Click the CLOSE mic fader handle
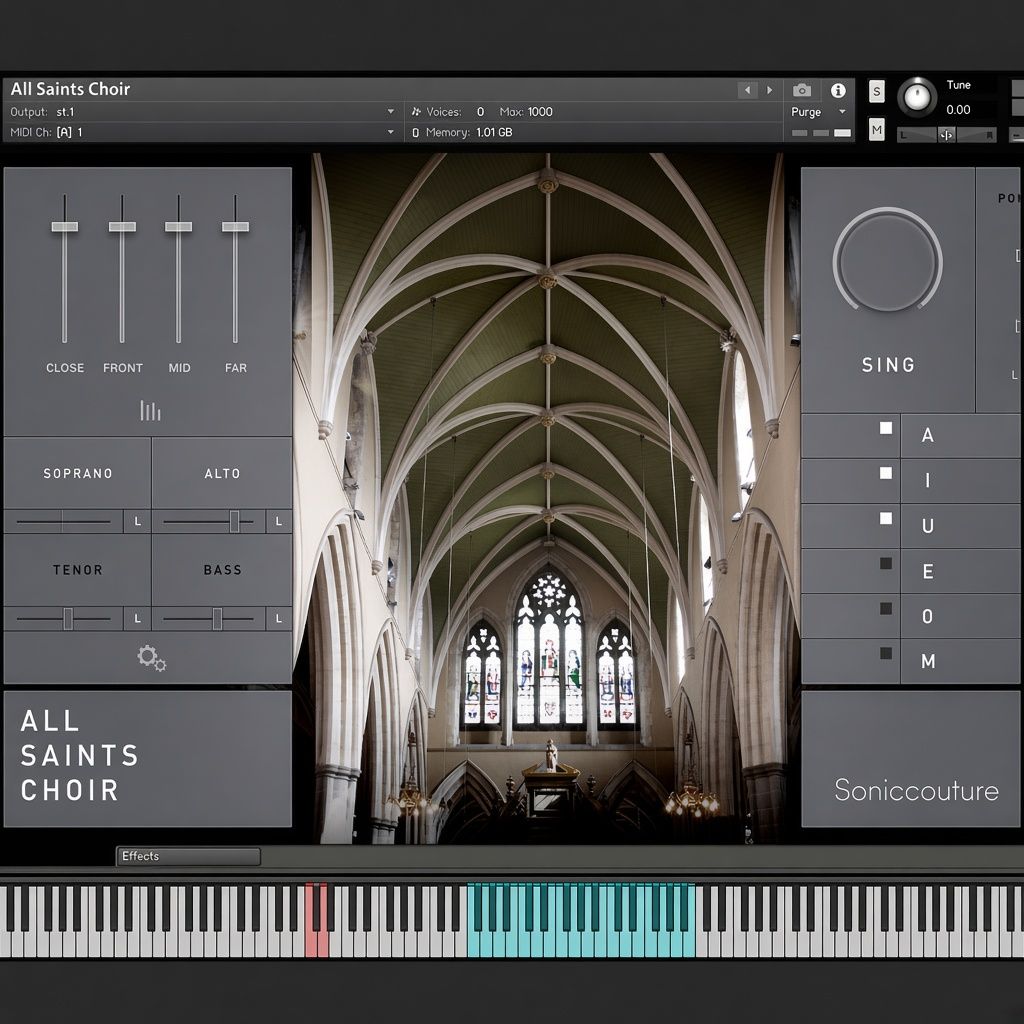 pos(65,227)
